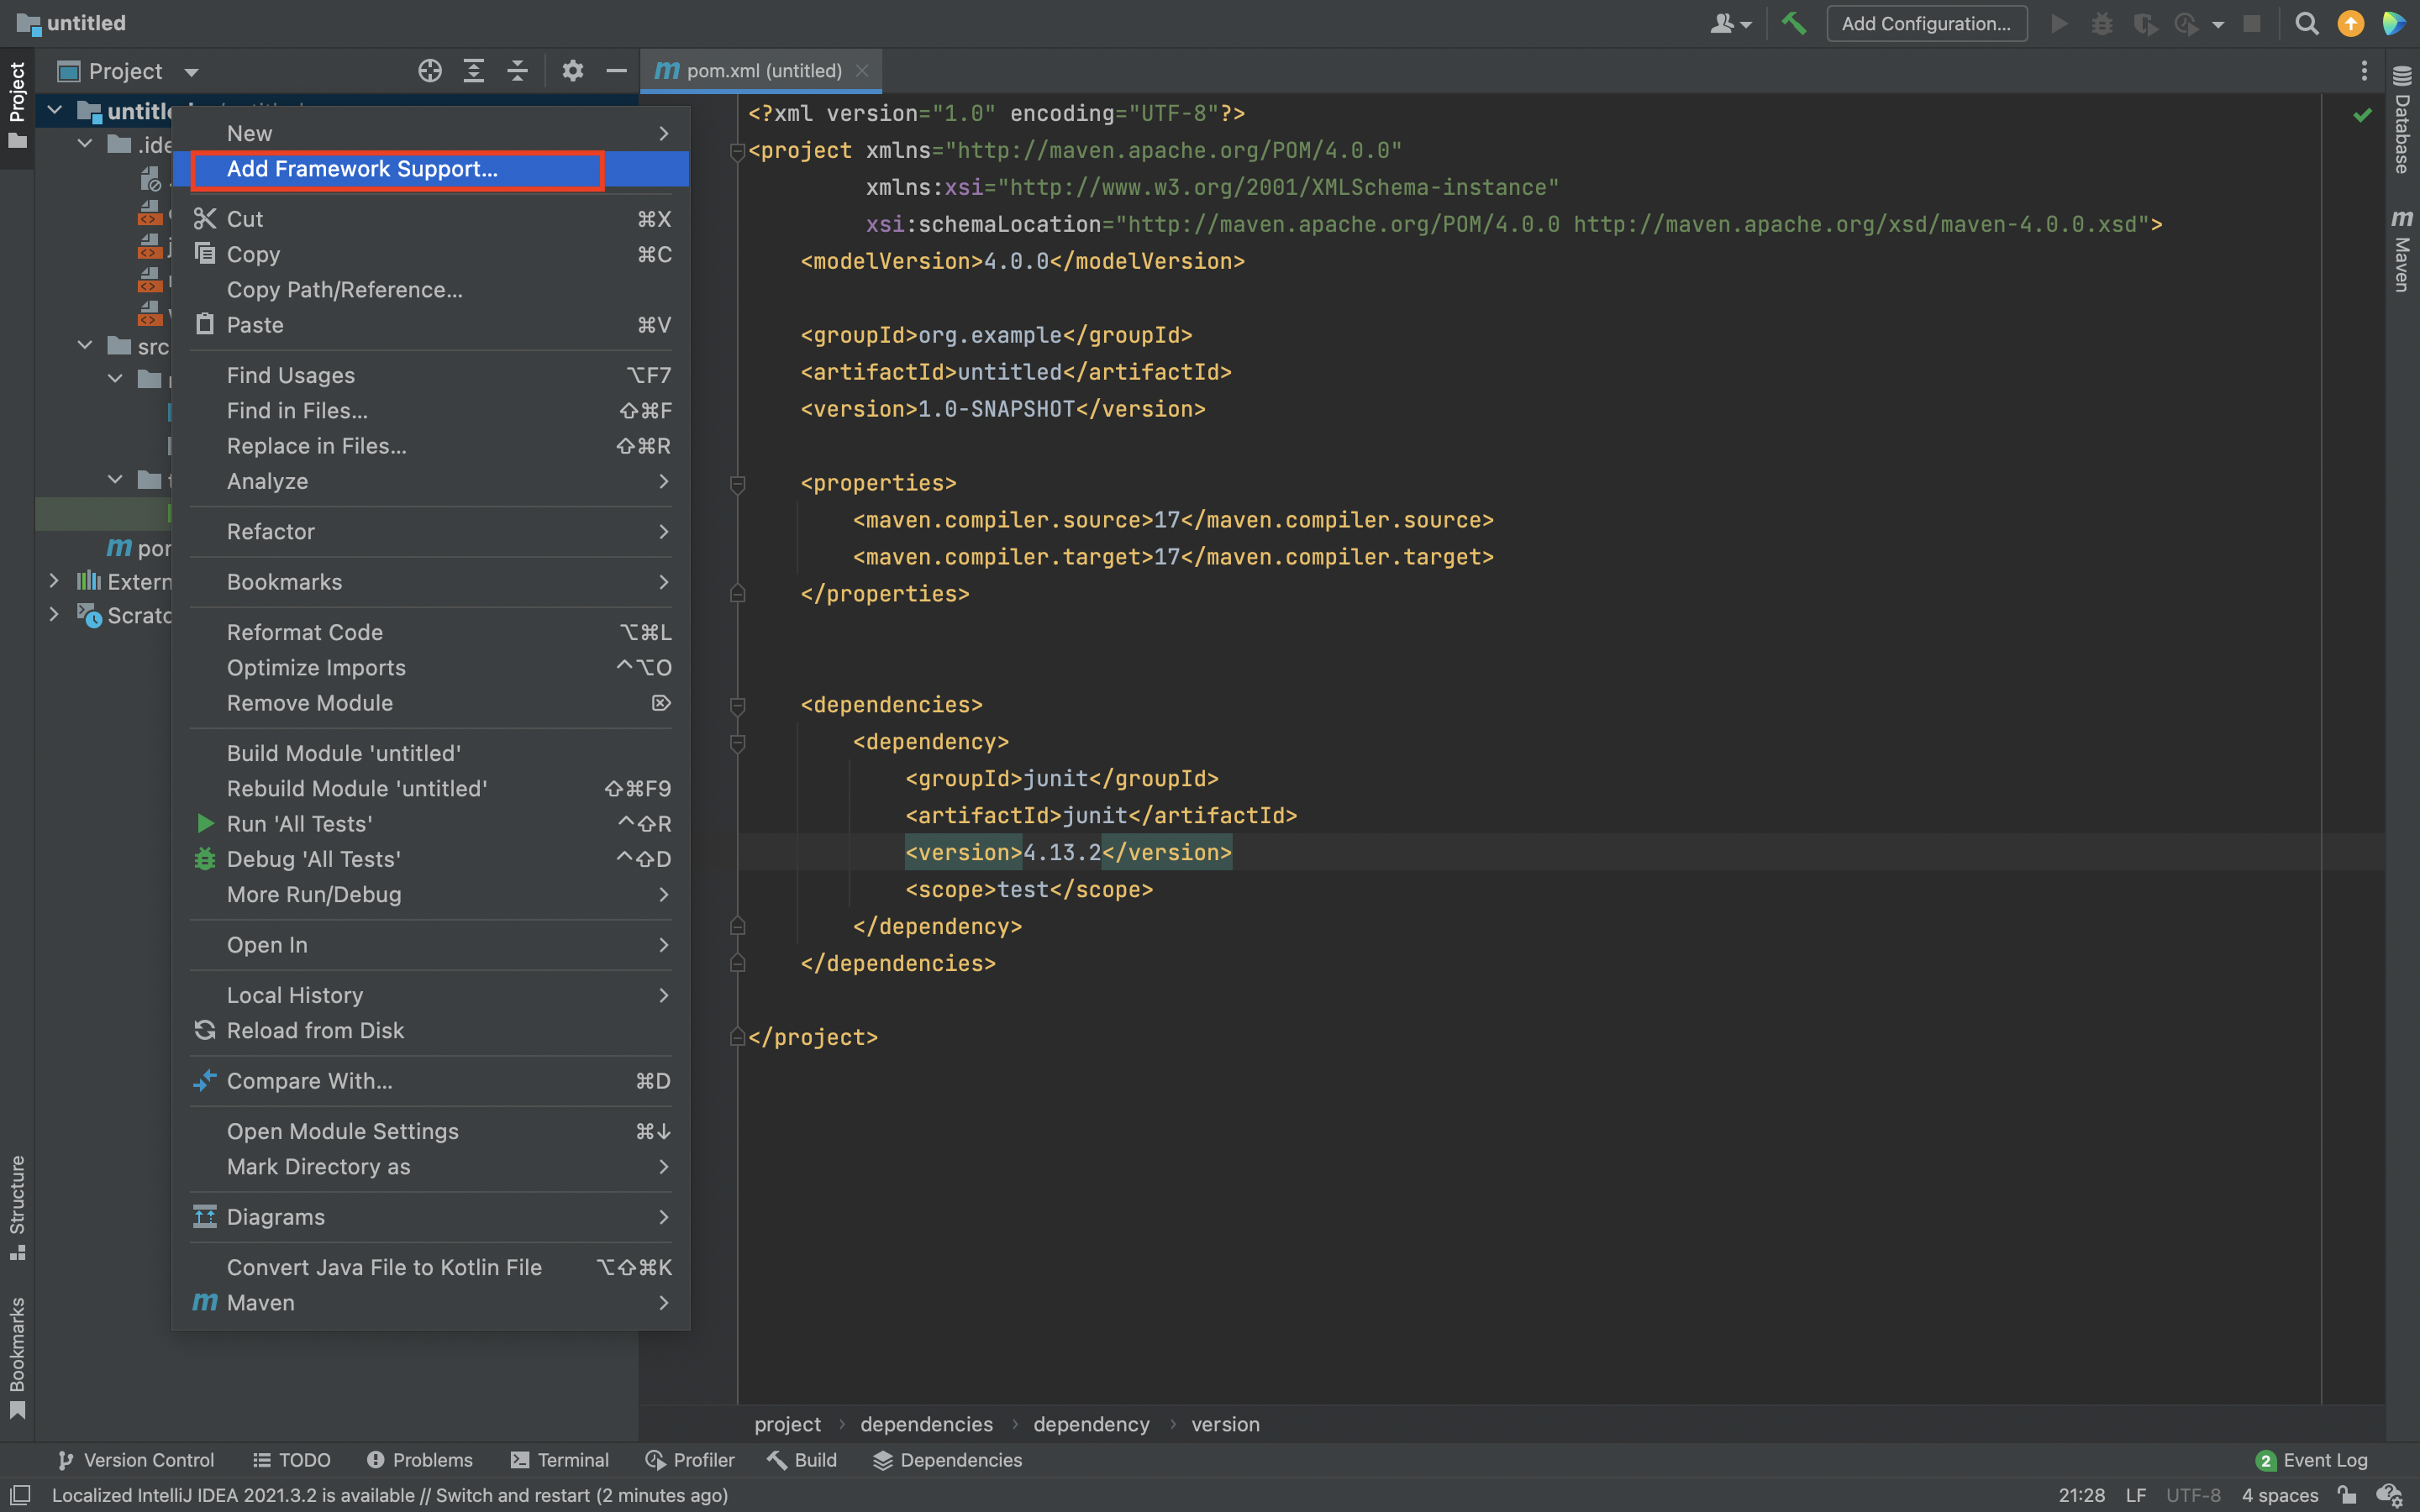This screenshot has height=1512, width=2420.
Task: Open the Project view dropdown
Action: (191, 72)
